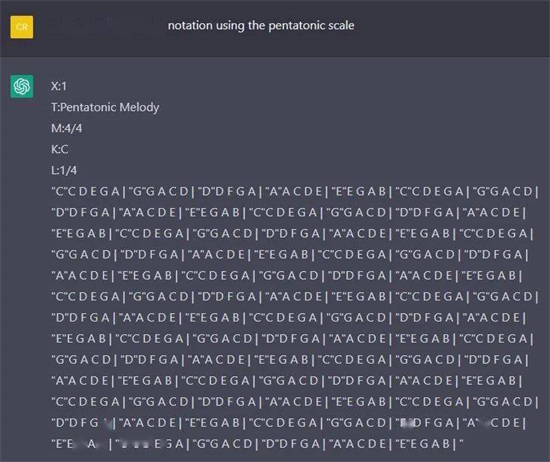Screen dimensions: 550x462
Task: Click the L:1/4 note length line
Action: point(64,170)
